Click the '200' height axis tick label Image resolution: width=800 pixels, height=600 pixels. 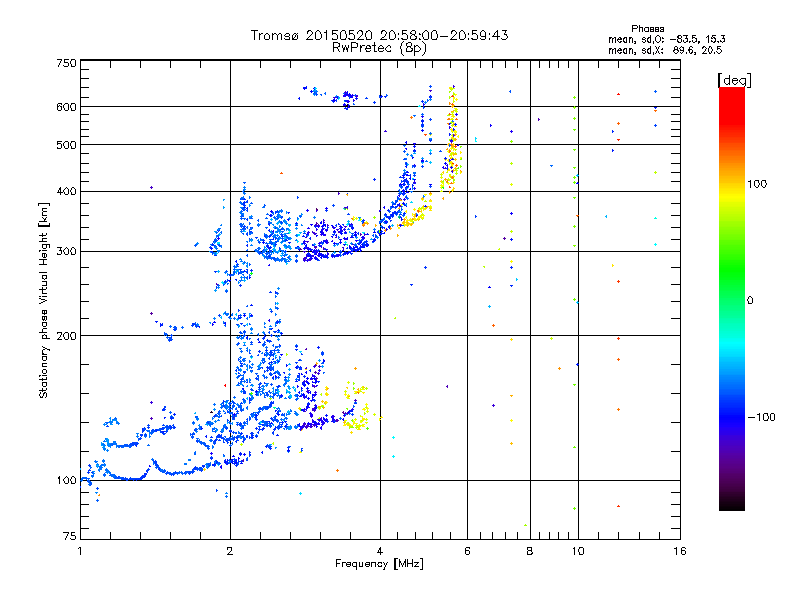coord(66,336)
